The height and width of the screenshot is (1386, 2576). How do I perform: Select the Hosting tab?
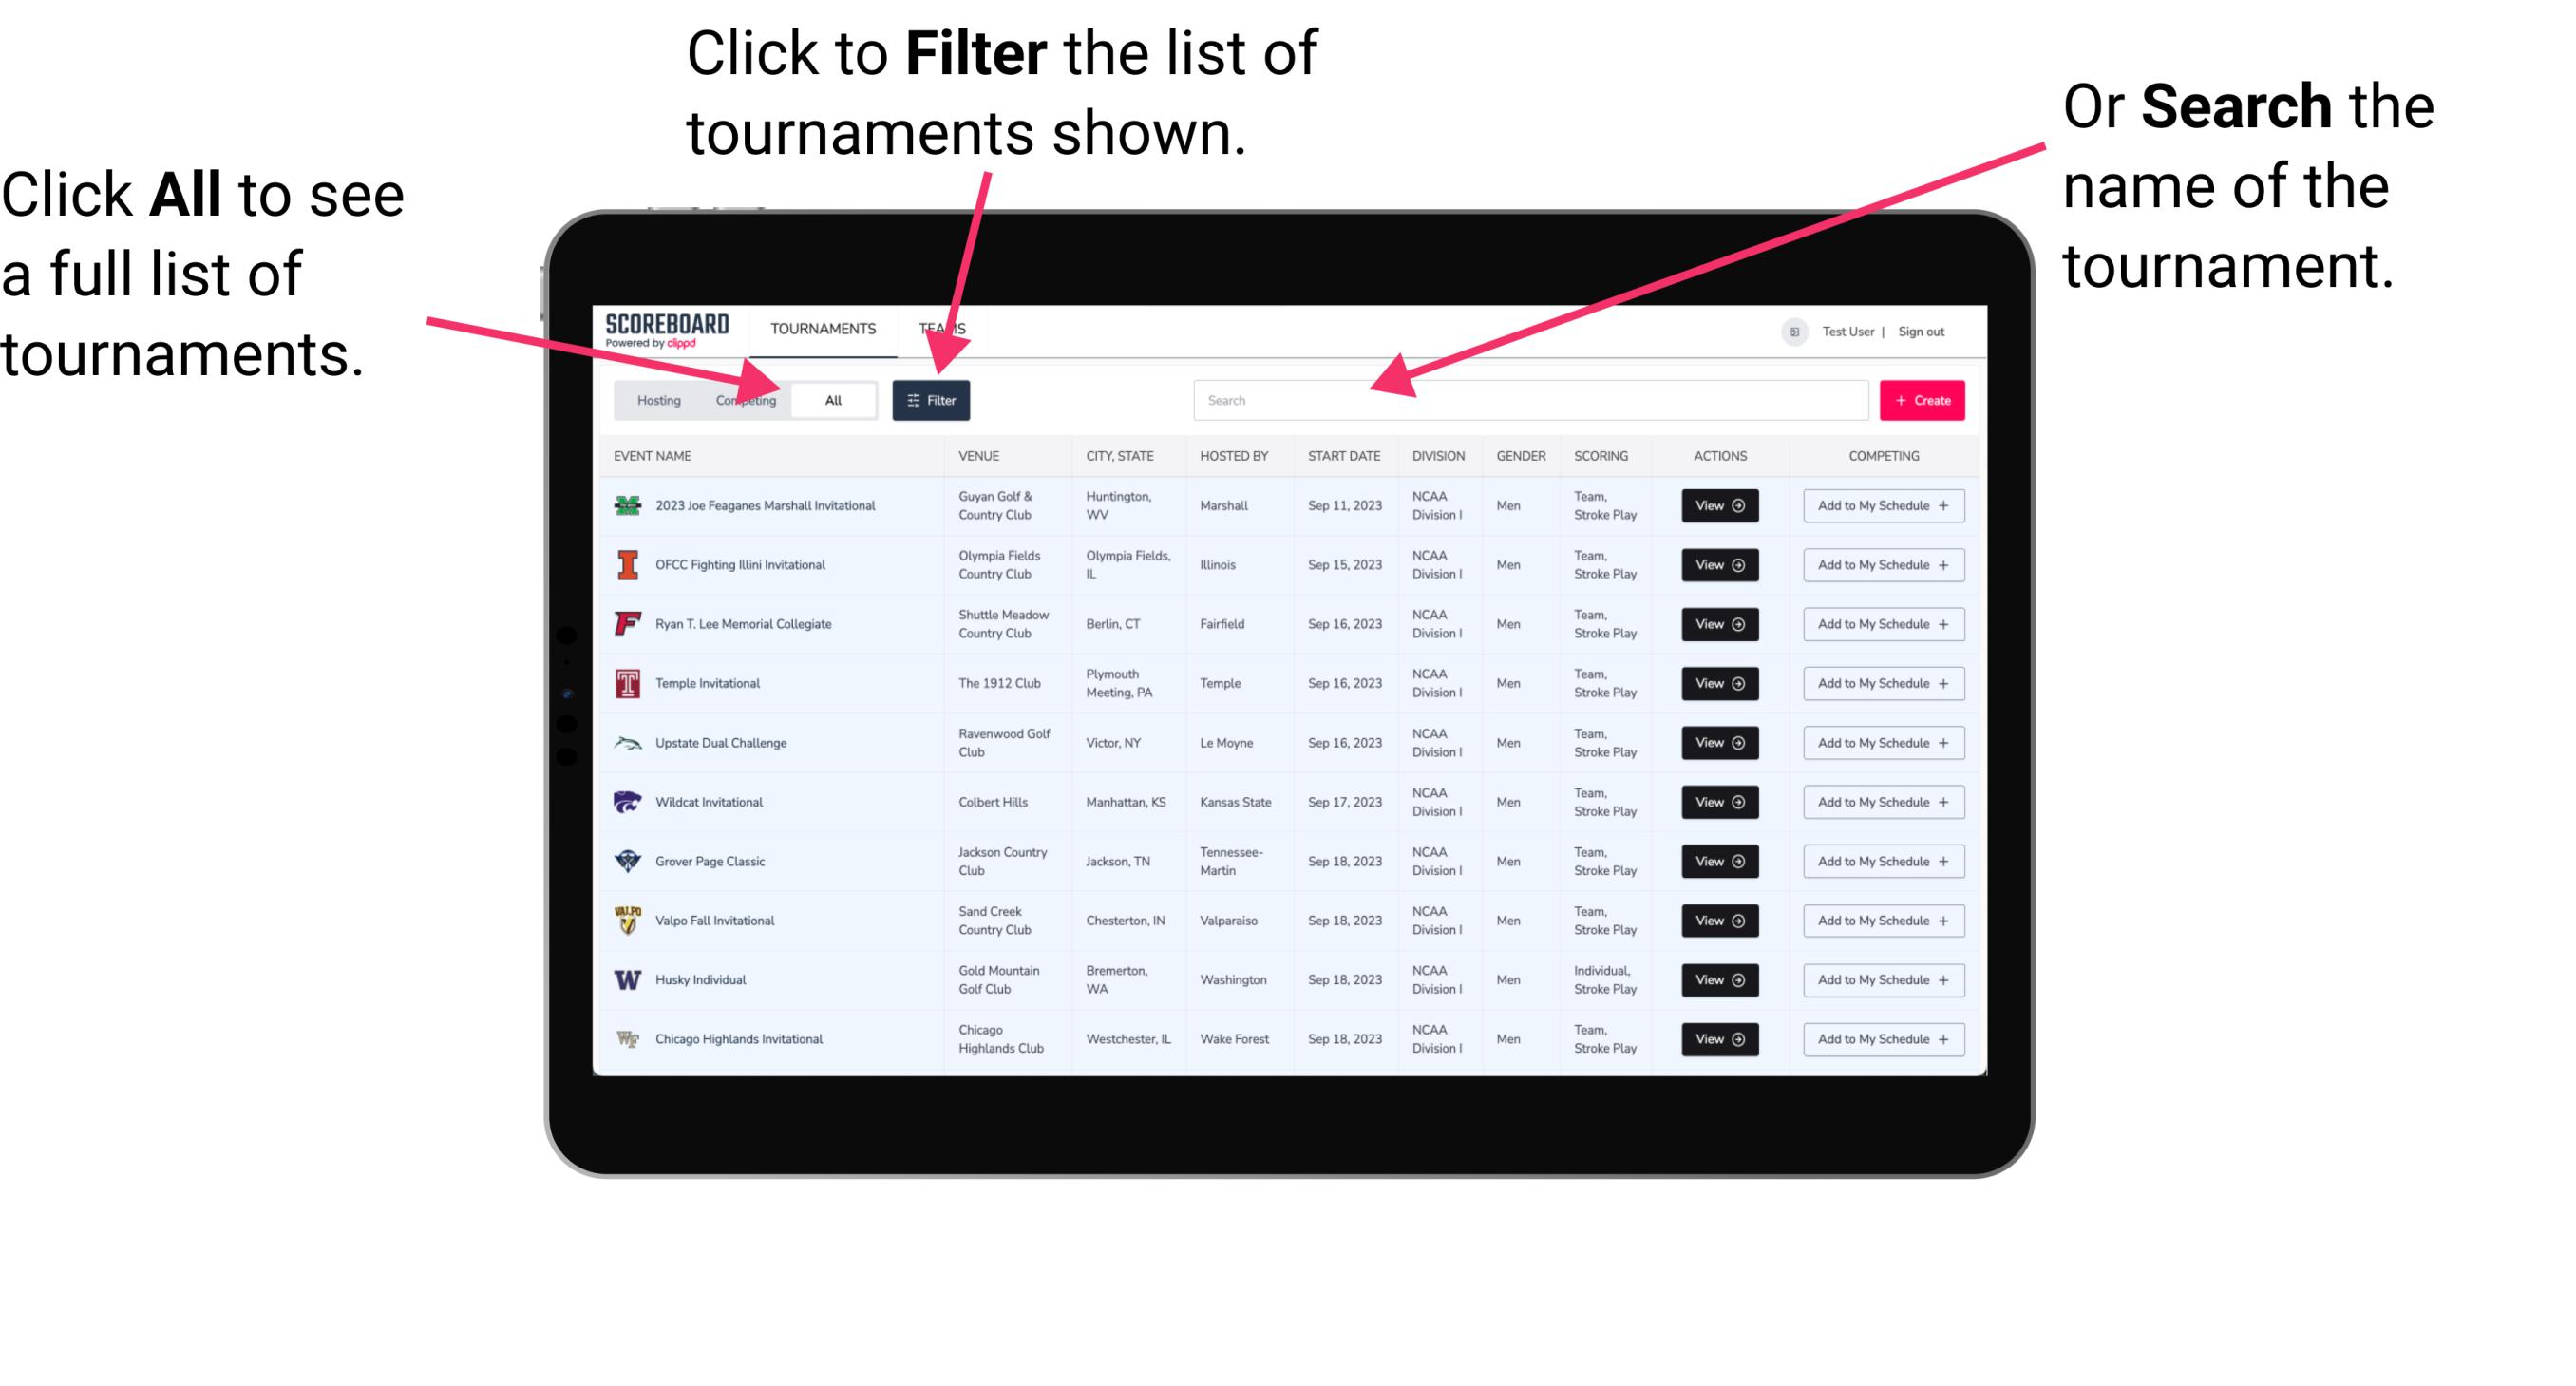pos(658,399)
